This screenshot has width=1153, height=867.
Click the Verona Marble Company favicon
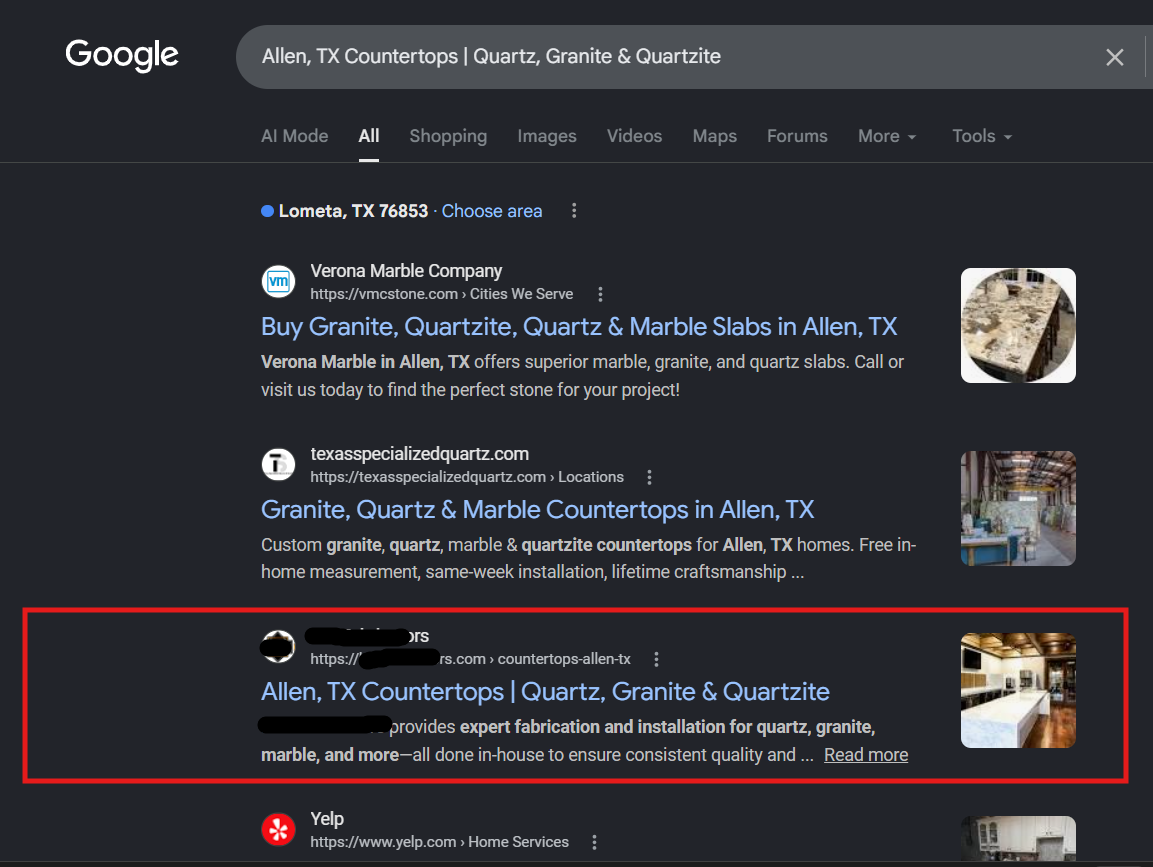tap(279, 282)
